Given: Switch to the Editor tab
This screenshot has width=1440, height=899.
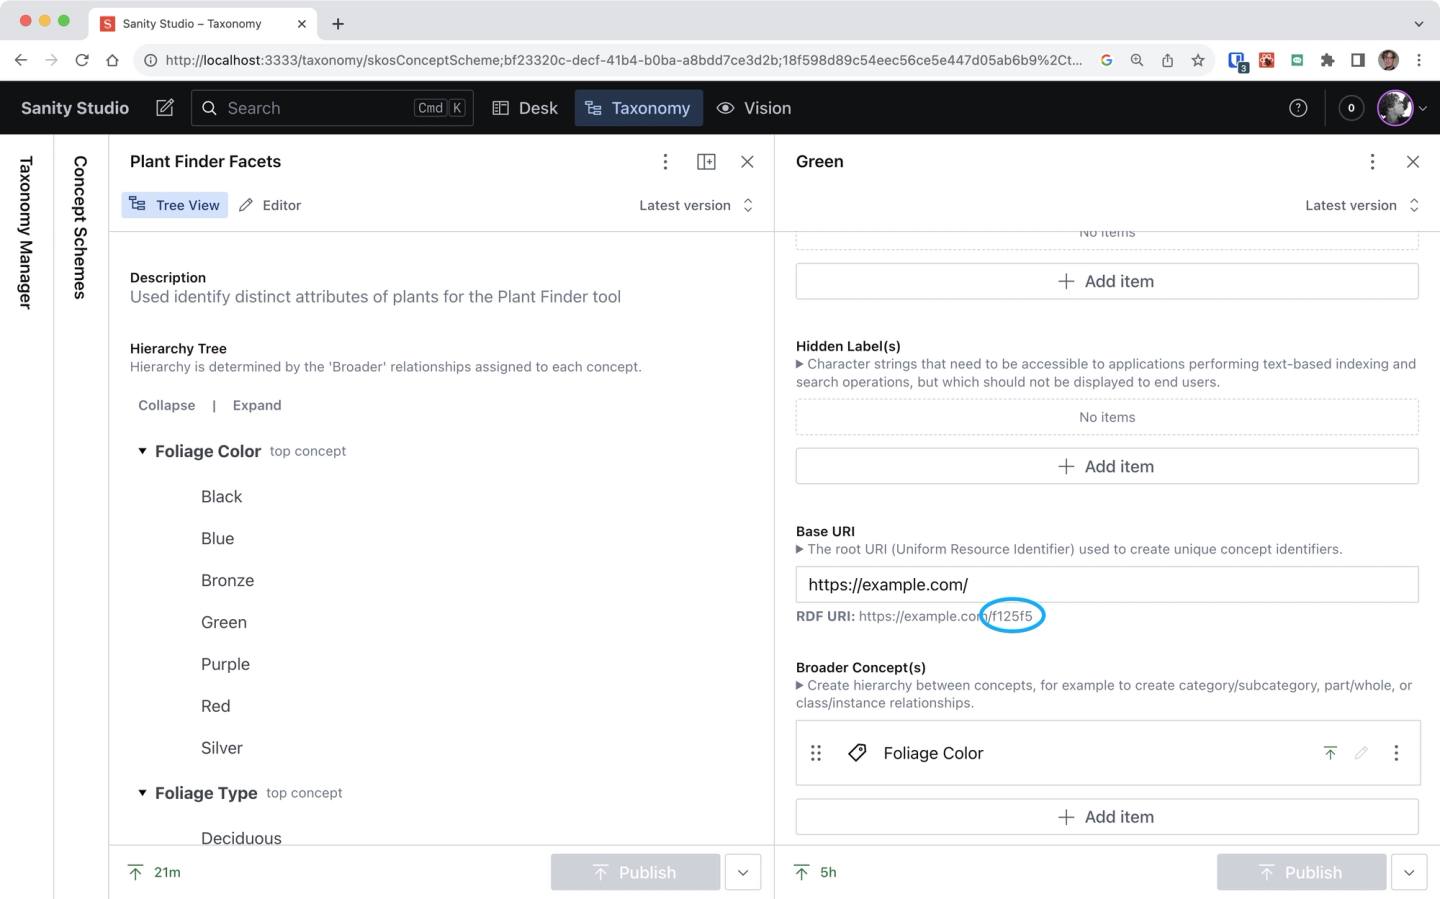Looking at the screenshot, I should click(269, 205).
